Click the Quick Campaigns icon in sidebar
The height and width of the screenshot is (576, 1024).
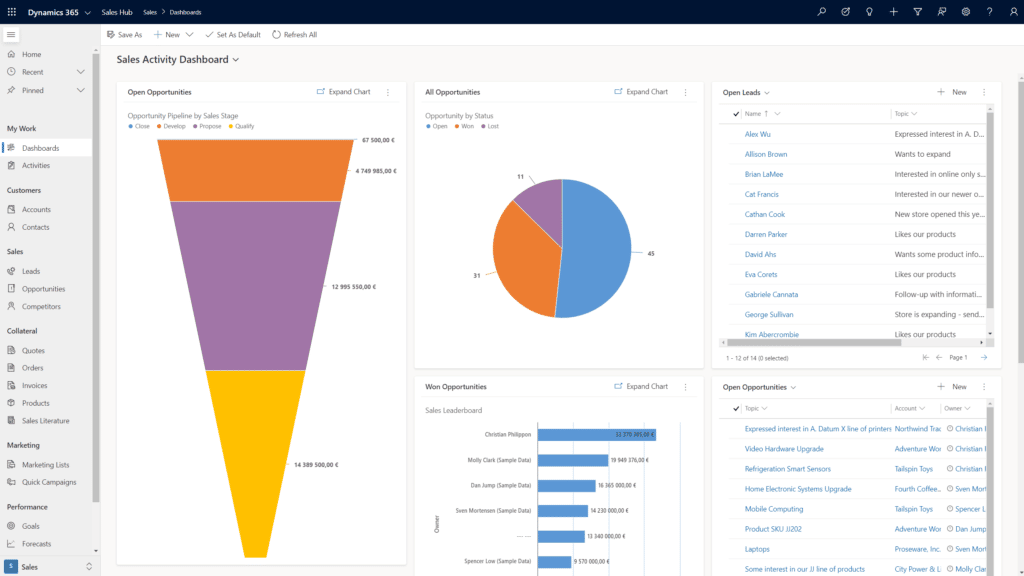pos(11,482)
